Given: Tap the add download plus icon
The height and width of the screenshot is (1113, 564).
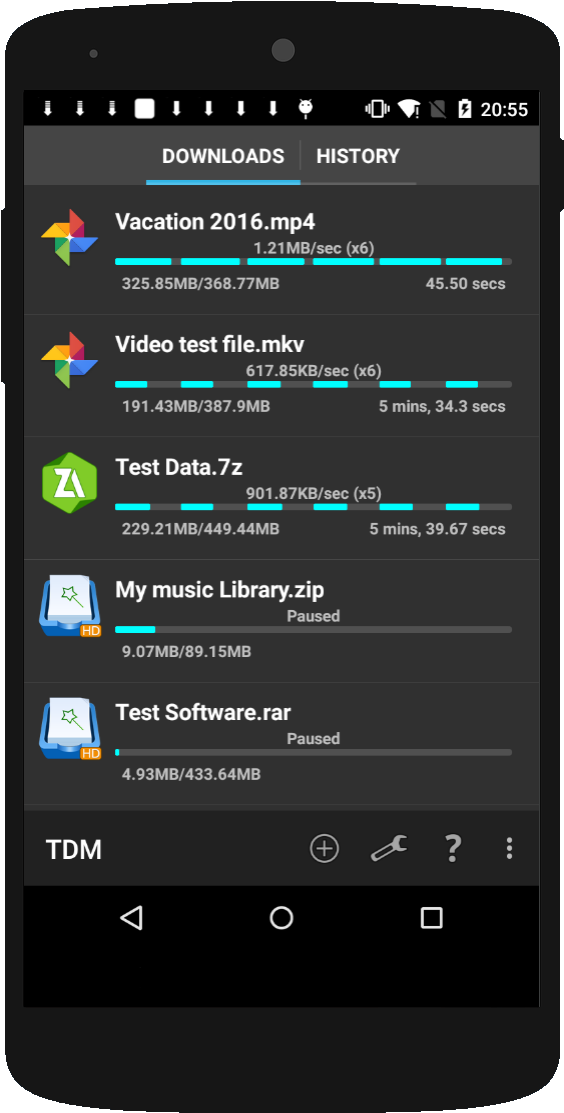Looking at the screenshot, I should (324, 848).
